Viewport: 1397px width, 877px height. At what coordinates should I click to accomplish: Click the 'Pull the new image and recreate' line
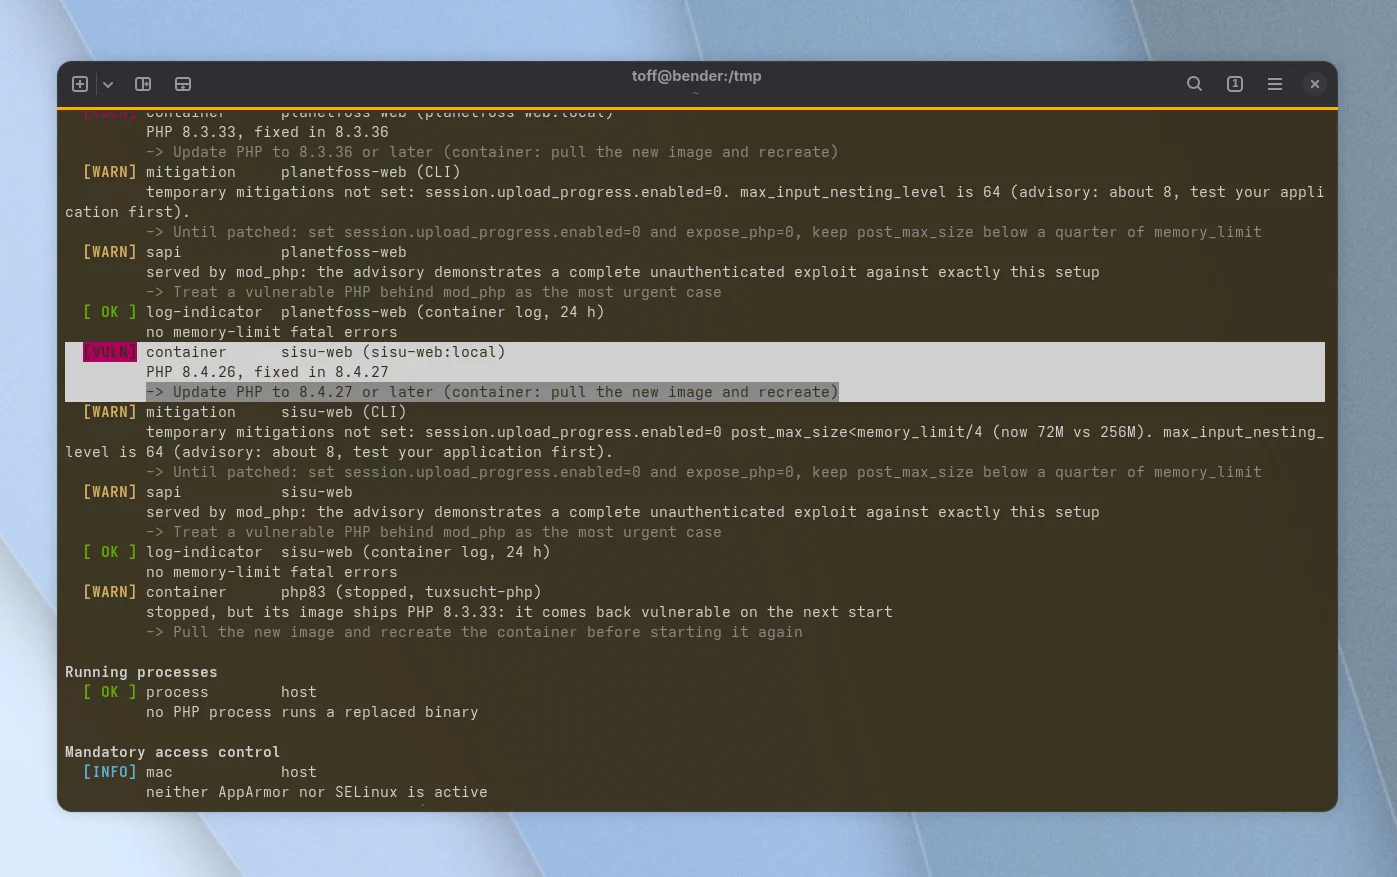pos(474,632)
